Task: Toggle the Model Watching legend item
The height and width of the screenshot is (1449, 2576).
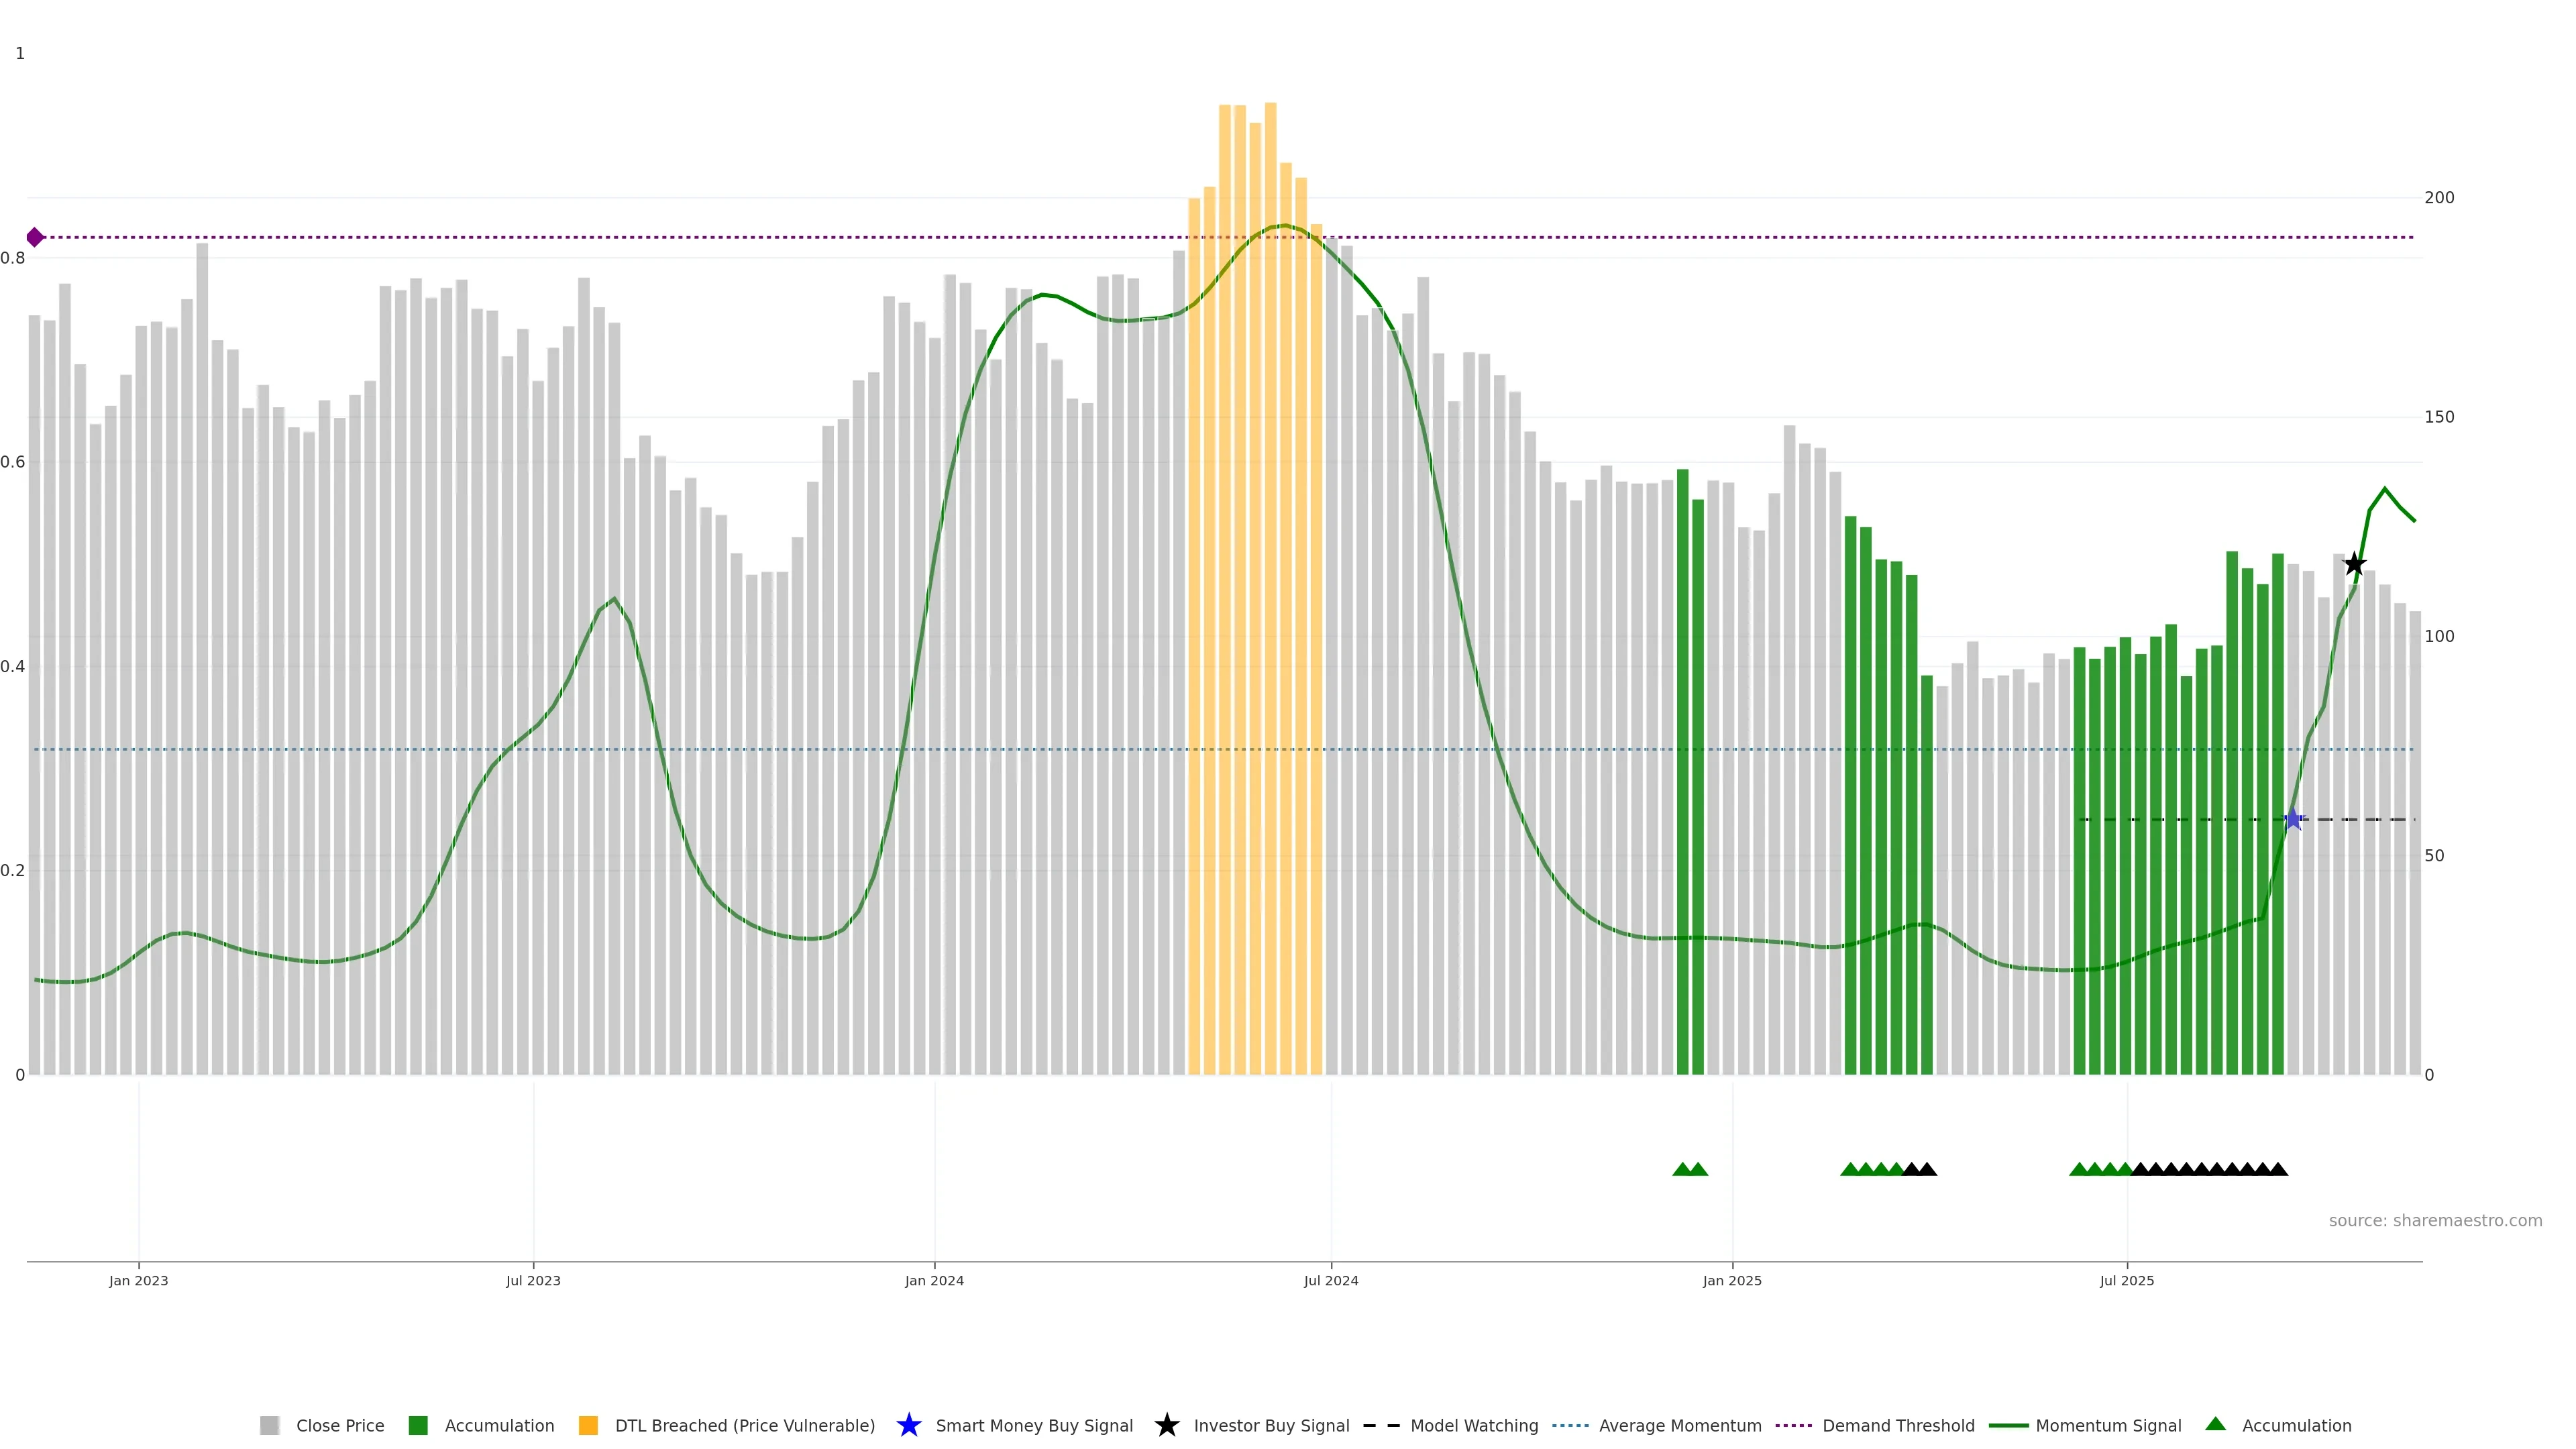Action: coord(1473,1425)
